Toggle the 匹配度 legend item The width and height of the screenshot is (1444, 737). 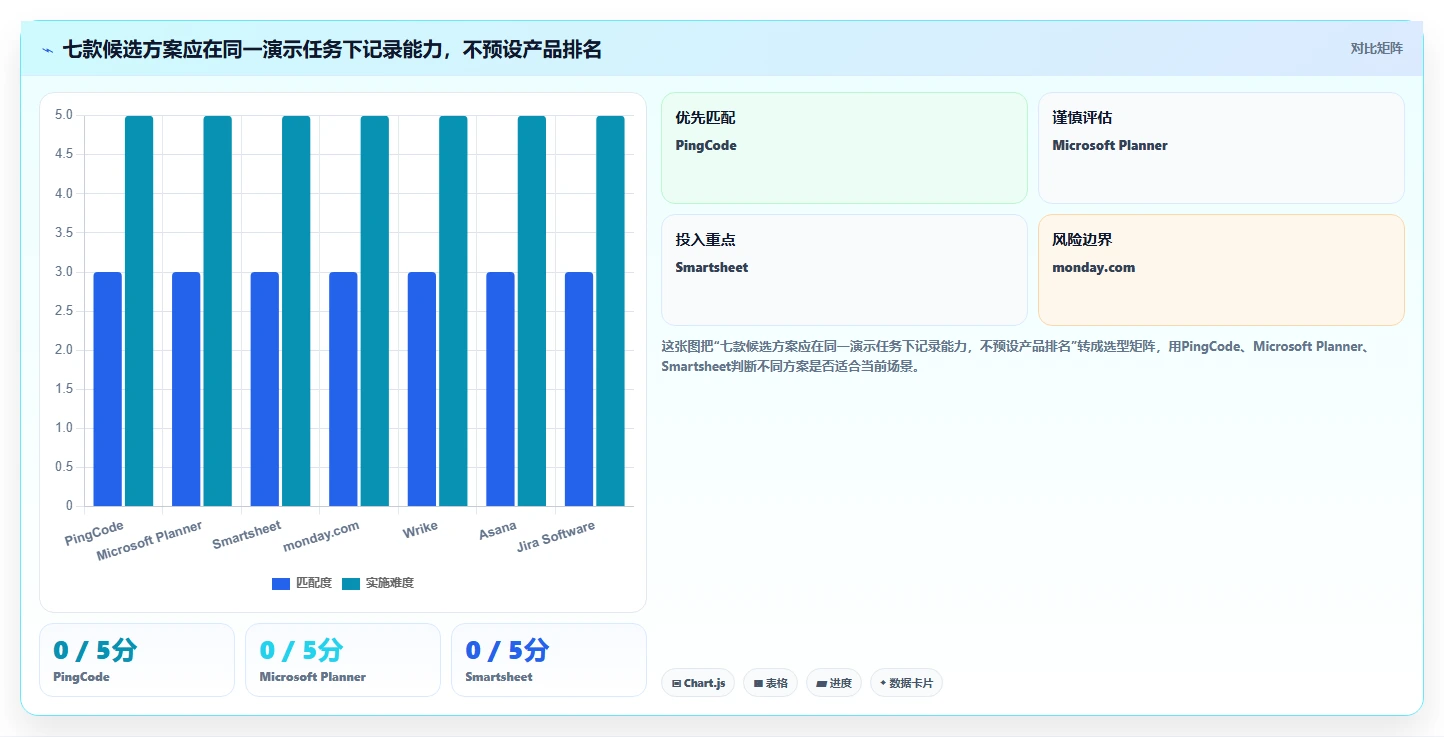[302, 583]
